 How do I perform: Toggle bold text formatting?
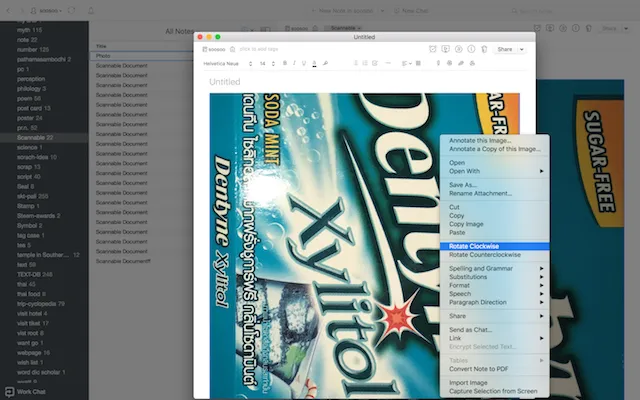click(x=284, y=63)
